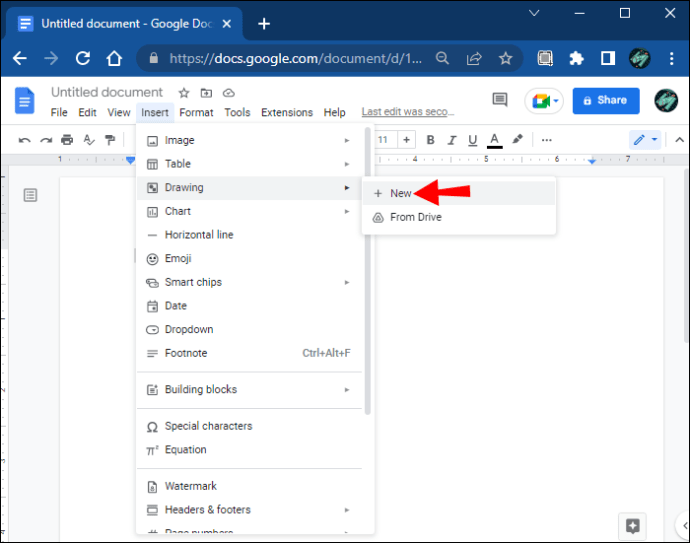
Task: Toggle Bold formatting
Action: [429, 140]
